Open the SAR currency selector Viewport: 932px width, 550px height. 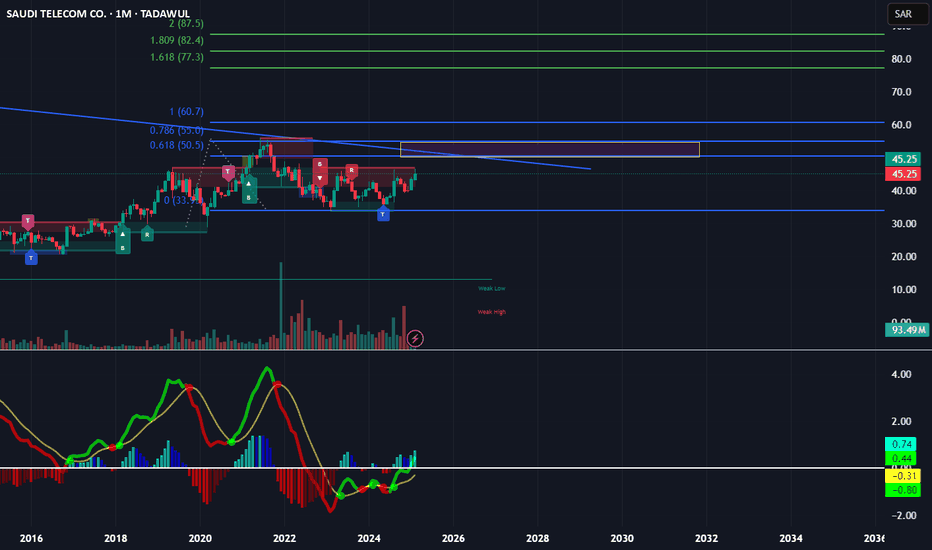tap(908, 14)
